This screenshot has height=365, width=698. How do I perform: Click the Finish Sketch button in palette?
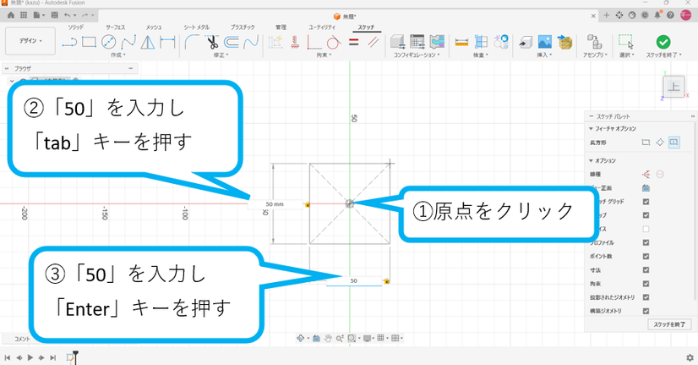(x=669, y=324)
